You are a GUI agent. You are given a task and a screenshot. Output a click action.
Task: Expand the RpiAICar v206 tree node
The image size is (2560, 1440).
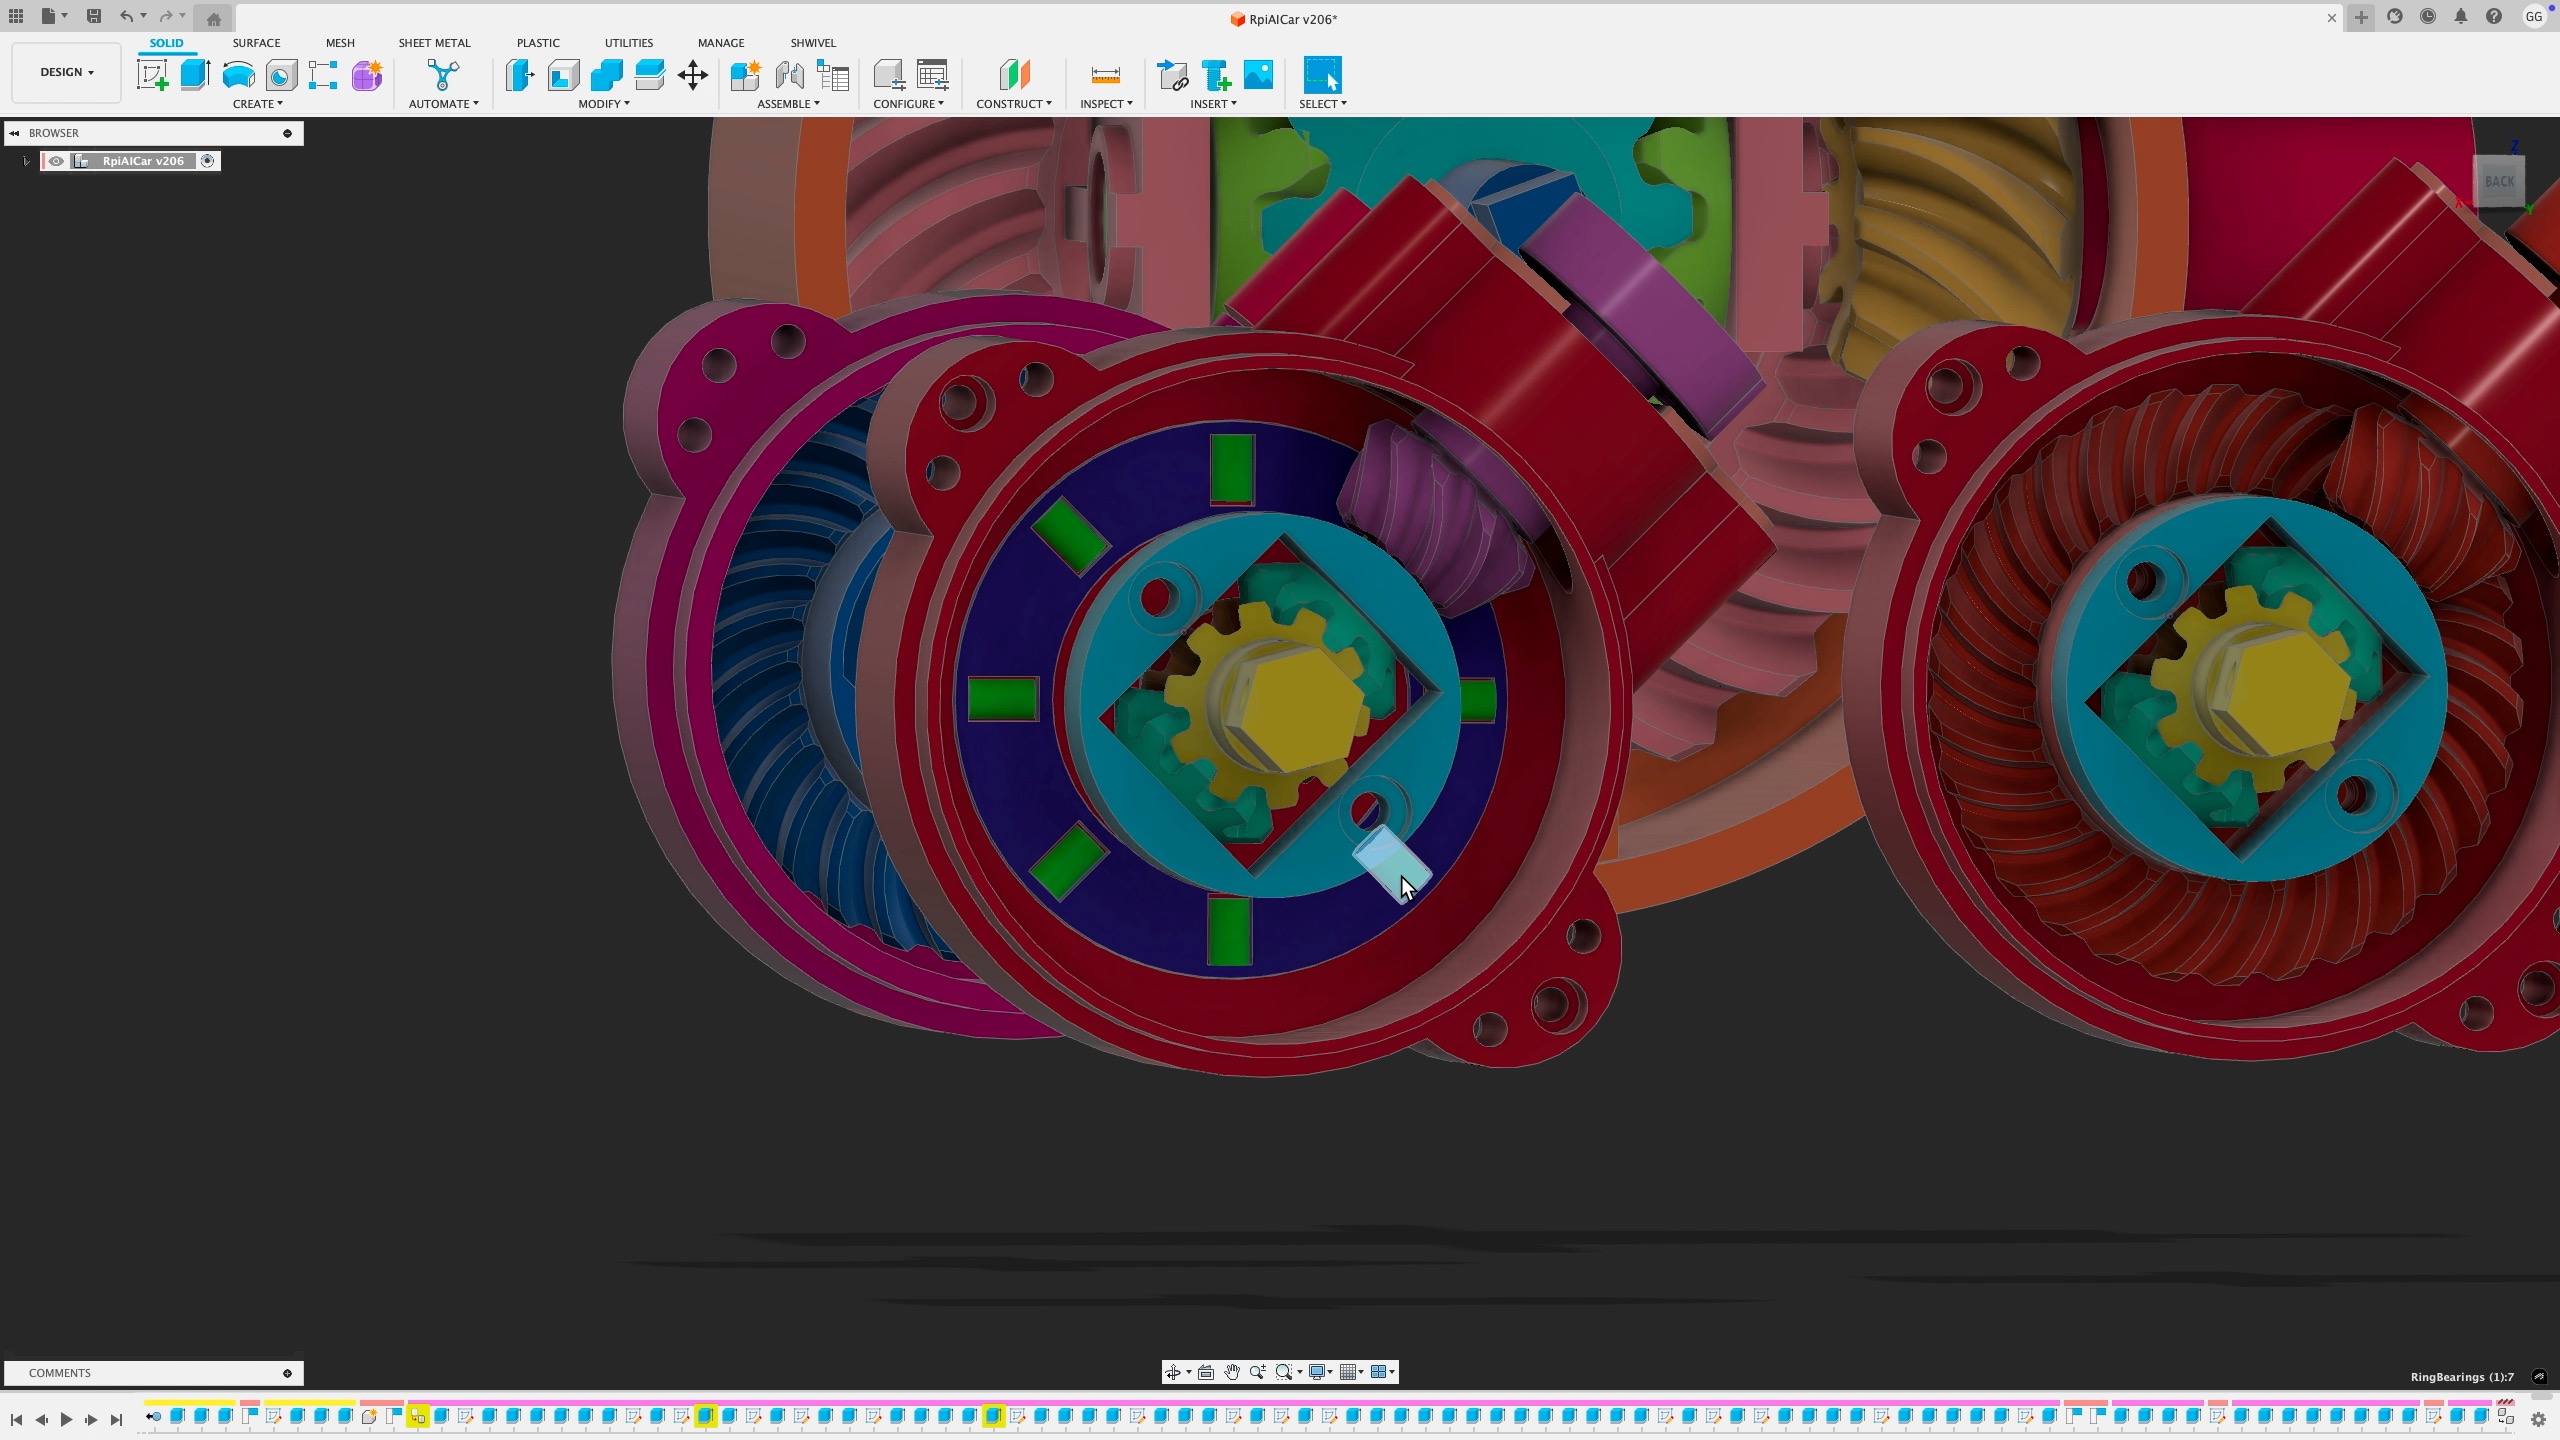[x=27, y=161]
